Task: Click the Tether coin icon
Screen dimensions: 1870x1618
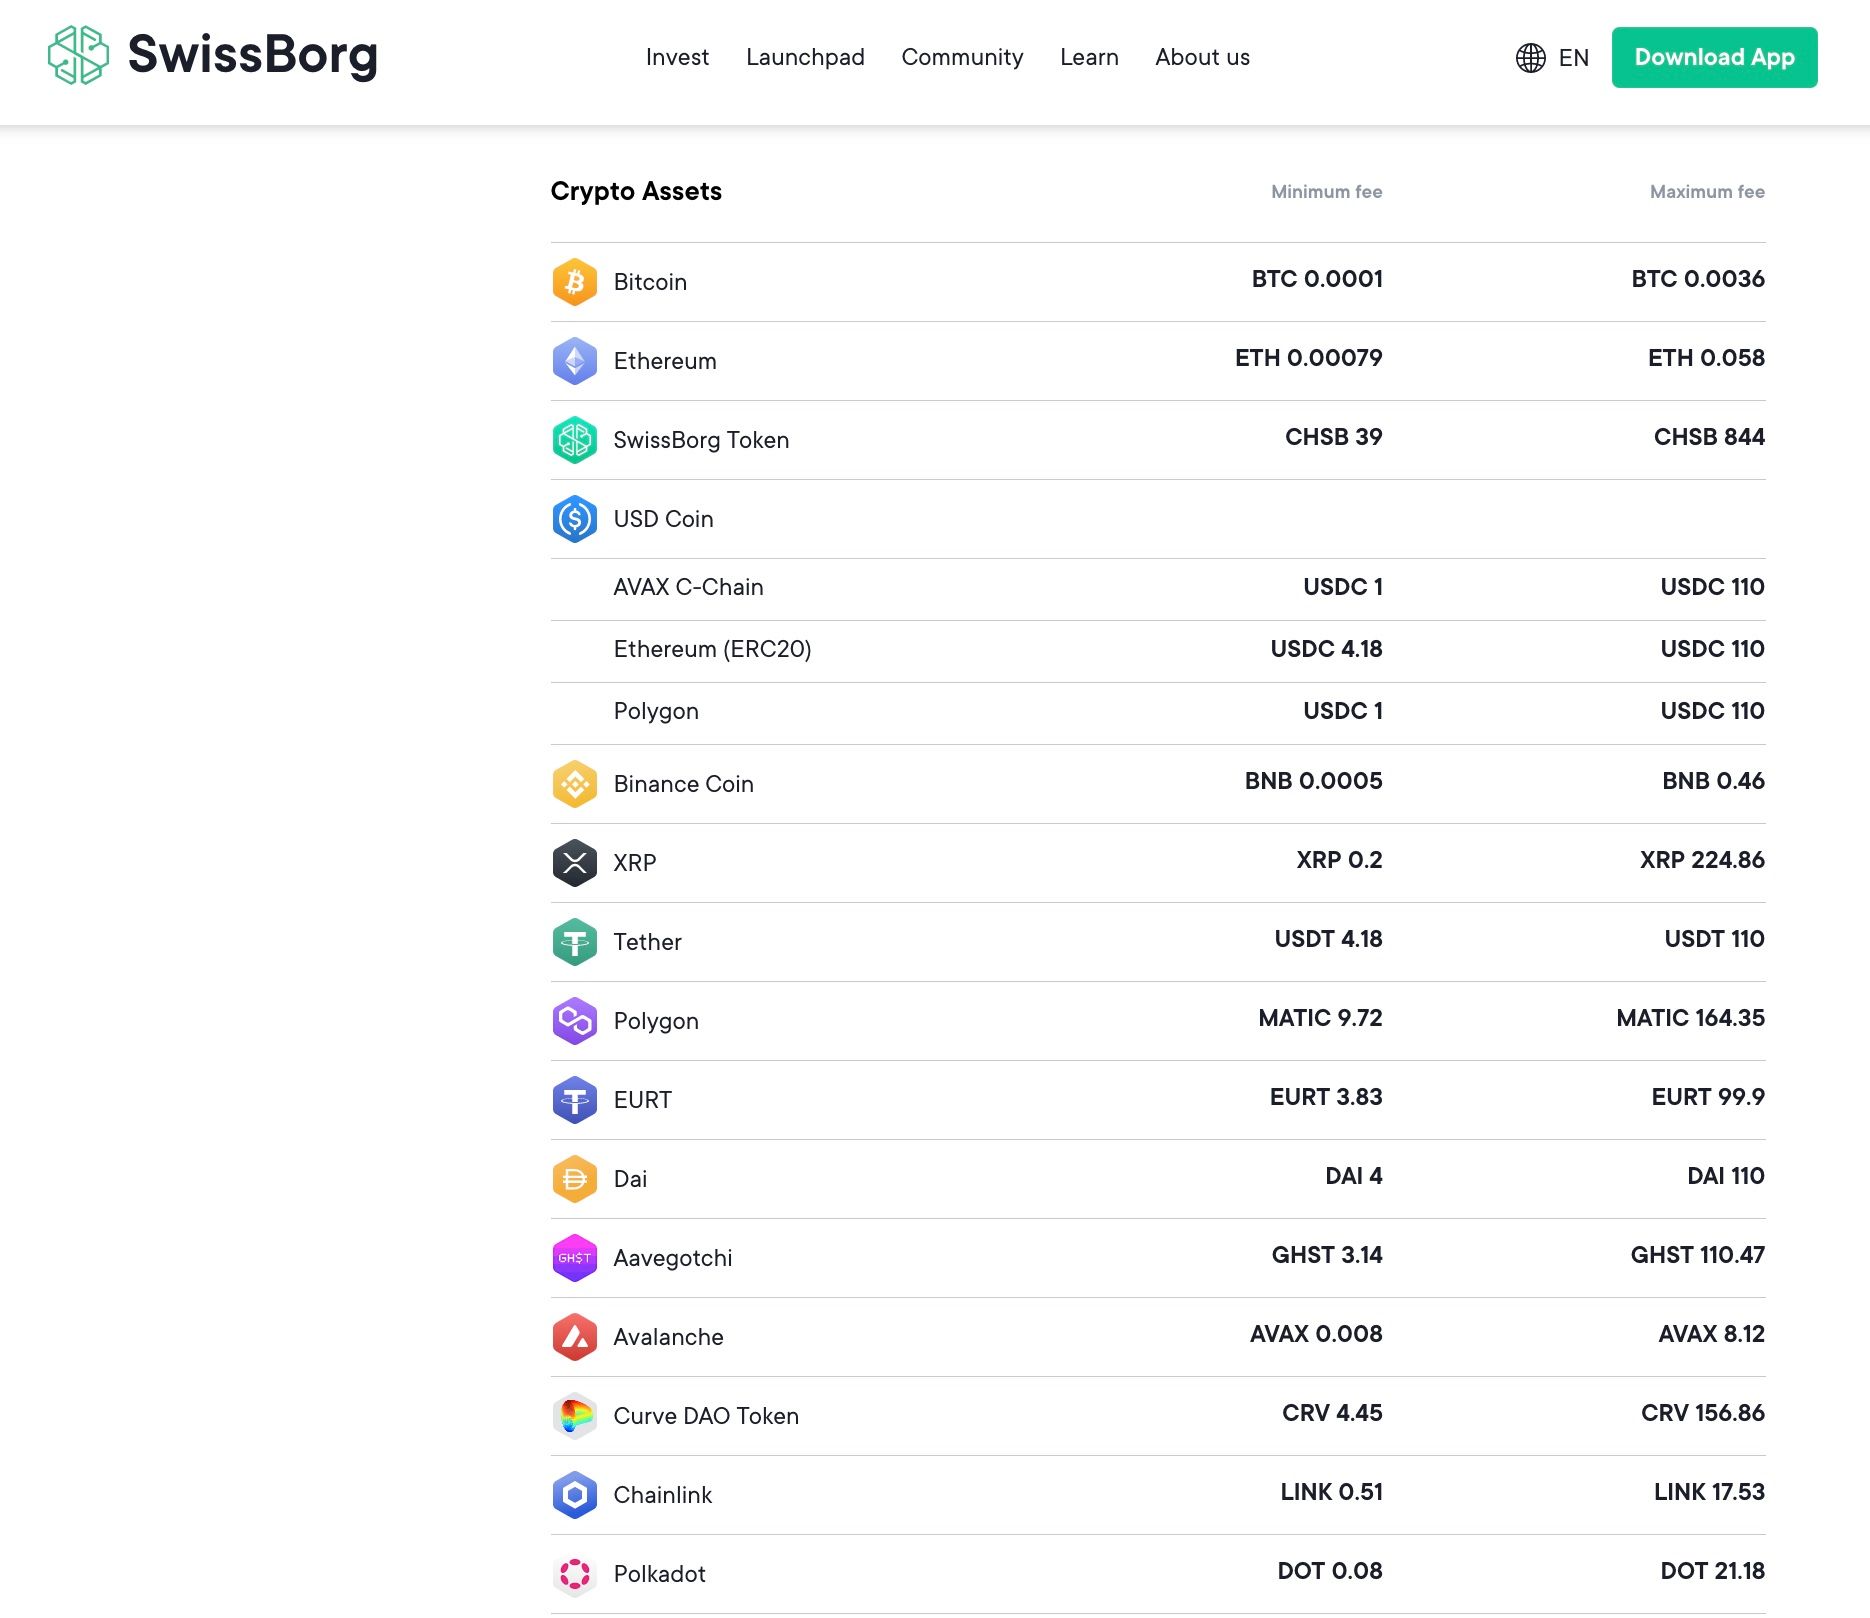Action: click(575, 942)
